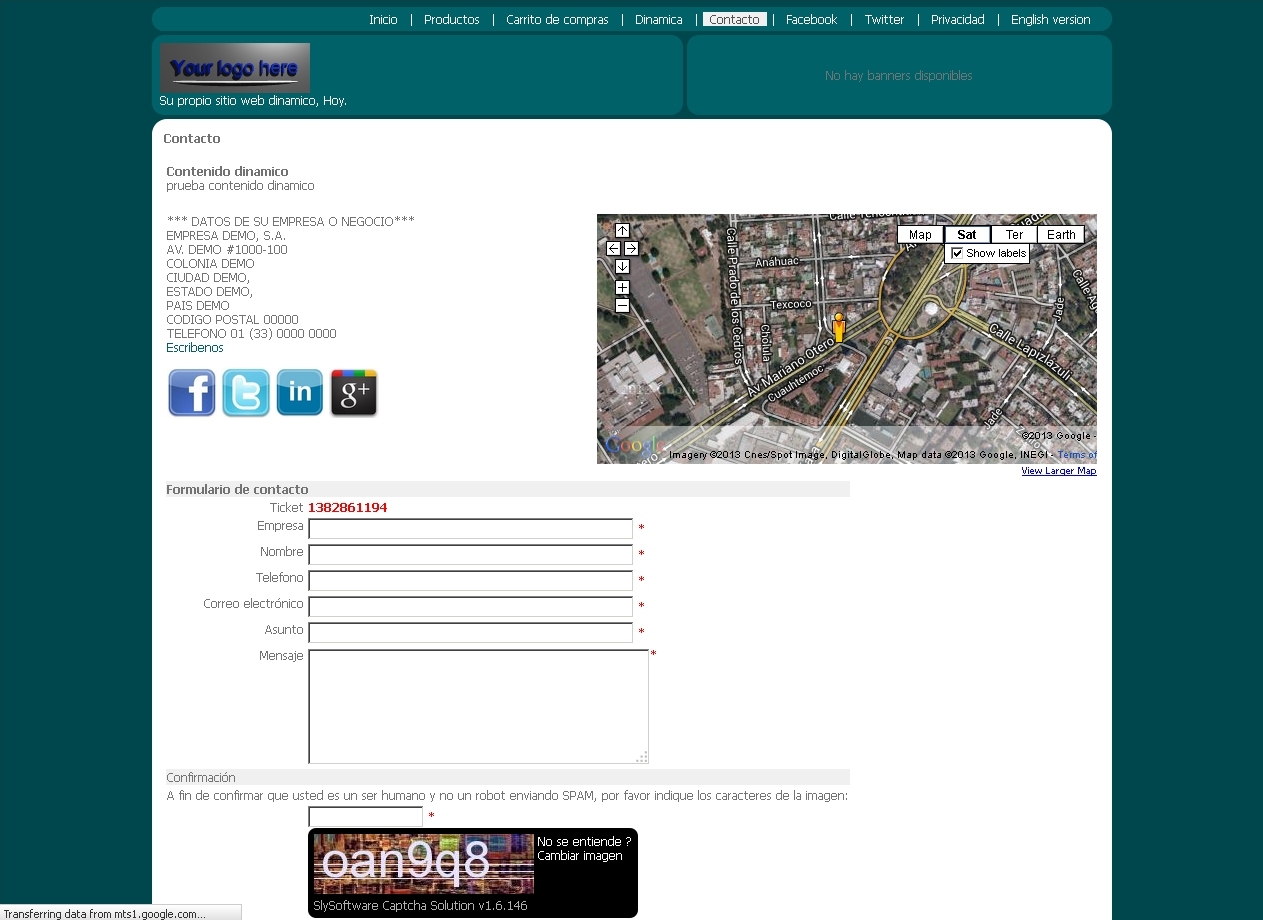Click the 'Transferring data' browser status bar
Image resolution: width=1263 pixels, height=920 pixels.
click(x=120, y=913)
